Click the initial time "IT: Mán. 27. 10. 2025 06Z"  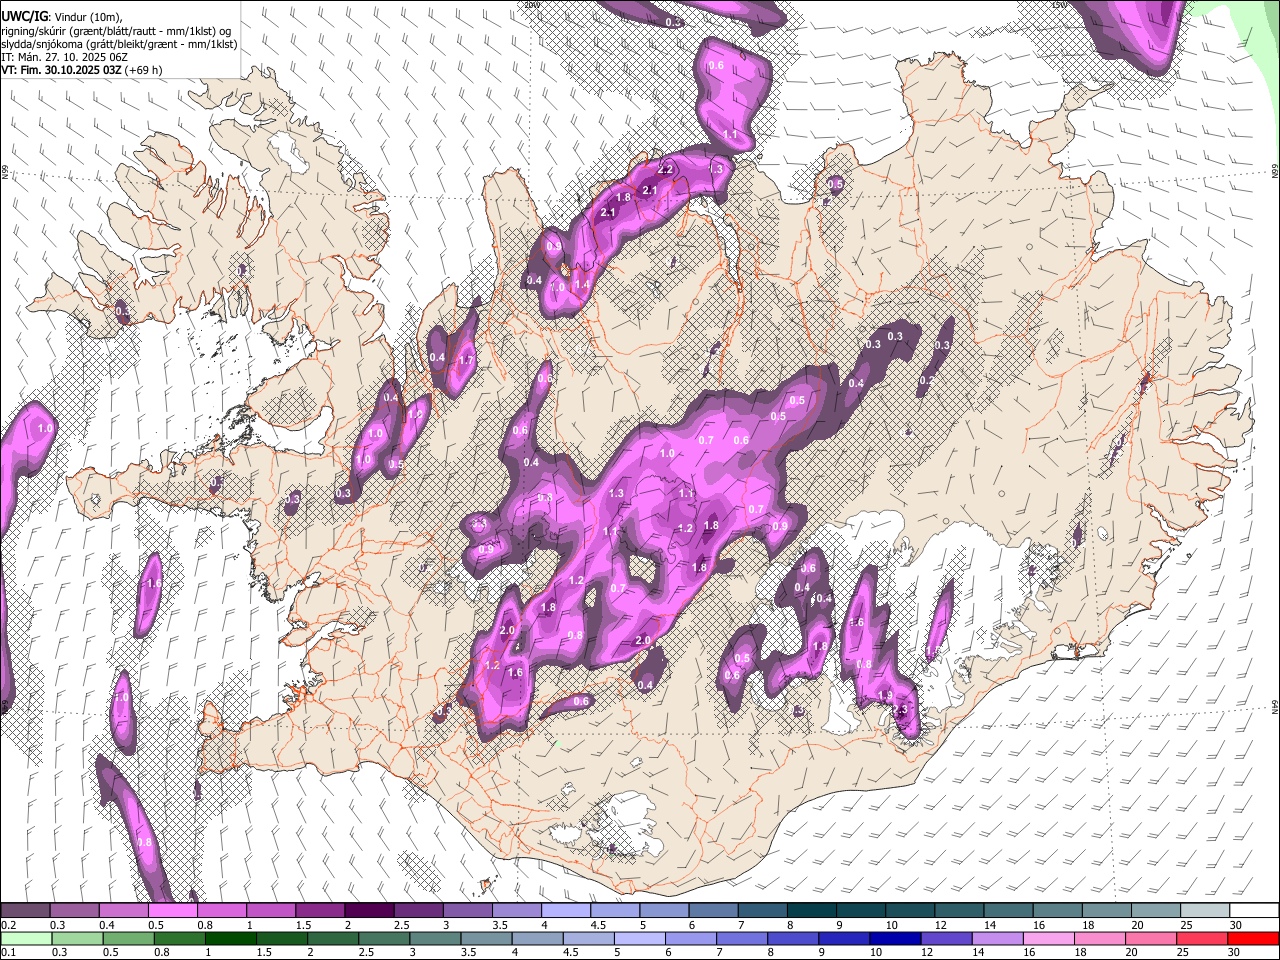point(65,57)
